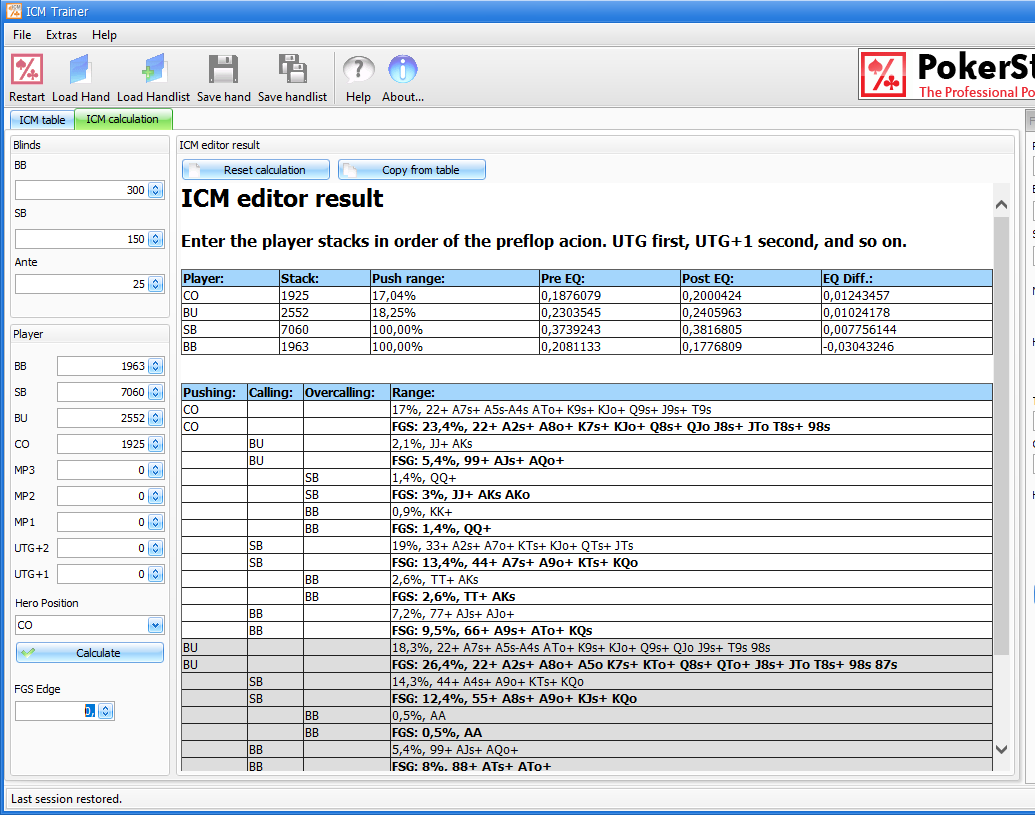Click the BU stack field 2552
This screenshot has height=815, width=1035.
pyautogui.click(x=102, y=418)
